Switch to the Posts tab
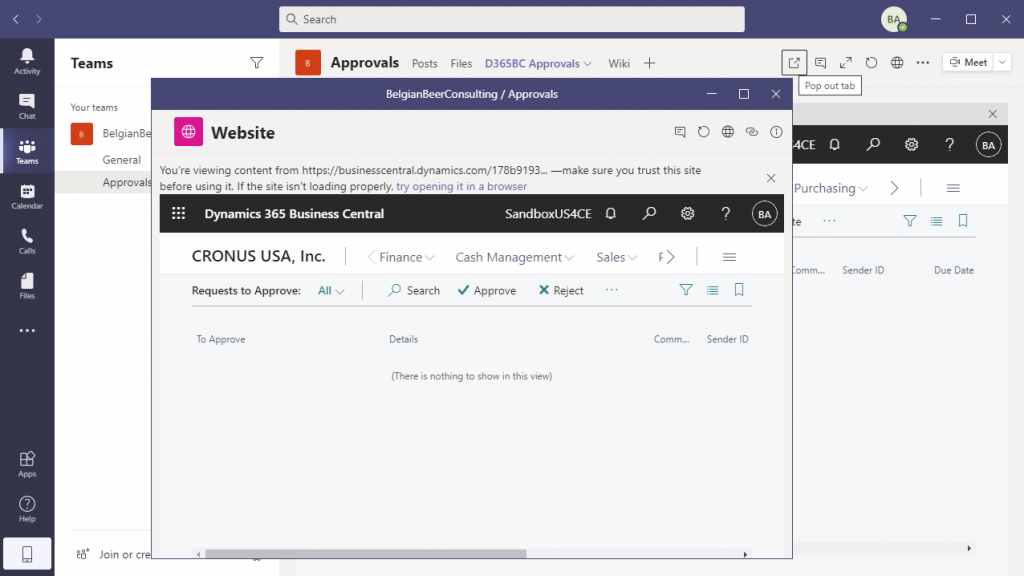This screenshot has width=1024, height=576. click(x=424, y=63)
